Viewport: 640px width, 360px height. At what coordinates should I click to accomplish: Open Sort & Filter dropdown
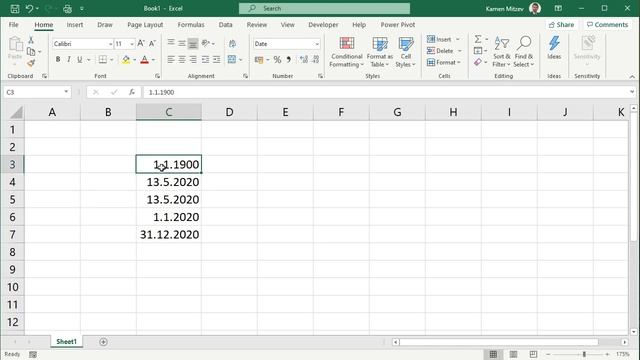[x=501, y=52]
